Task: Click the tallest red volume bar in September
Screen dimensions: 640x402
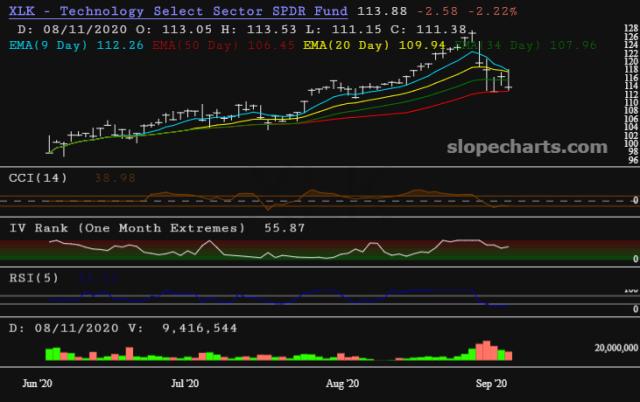Action: click(x=486, y=351)
